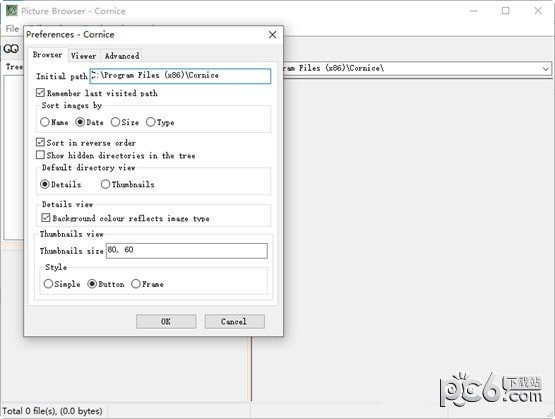This screenshot has width=555, height=419.
Task: Toggle Background colour reflects image type
Action: 46,217
